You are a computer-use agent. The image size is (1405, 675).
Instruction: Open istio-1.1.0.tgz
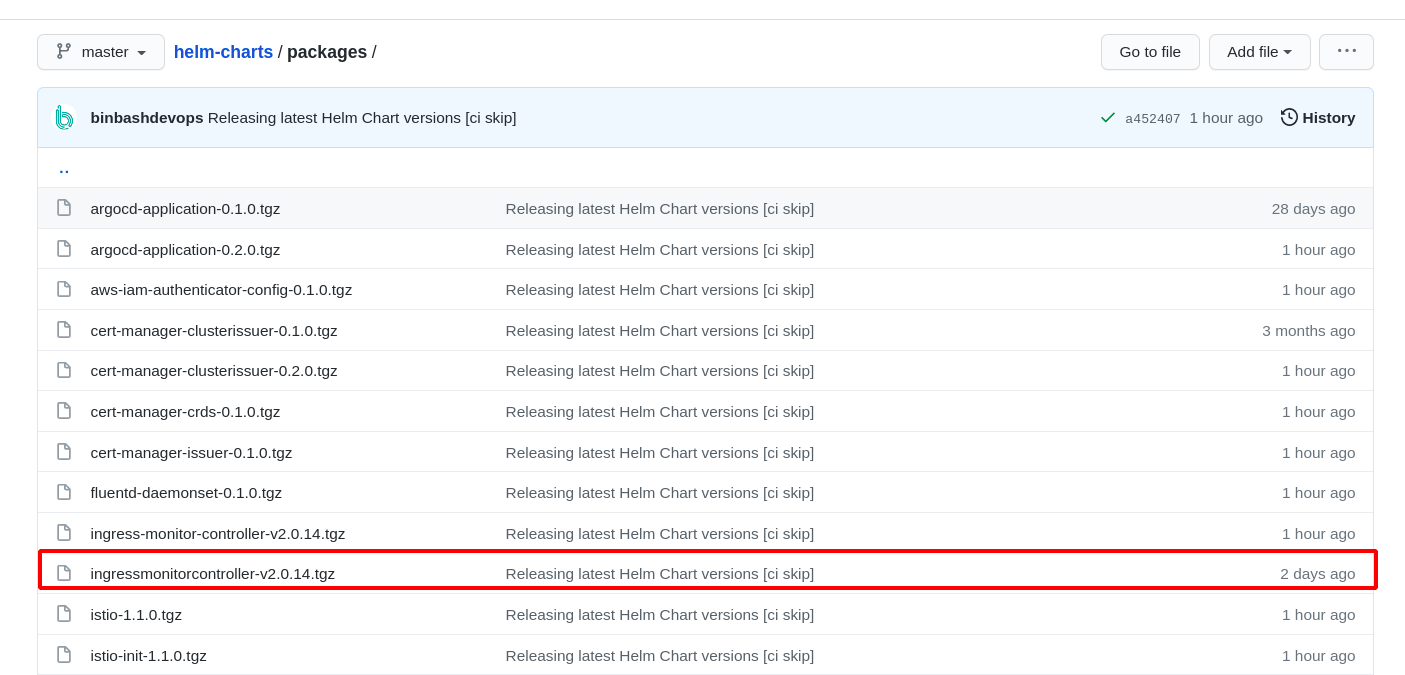tap(136, 615)
